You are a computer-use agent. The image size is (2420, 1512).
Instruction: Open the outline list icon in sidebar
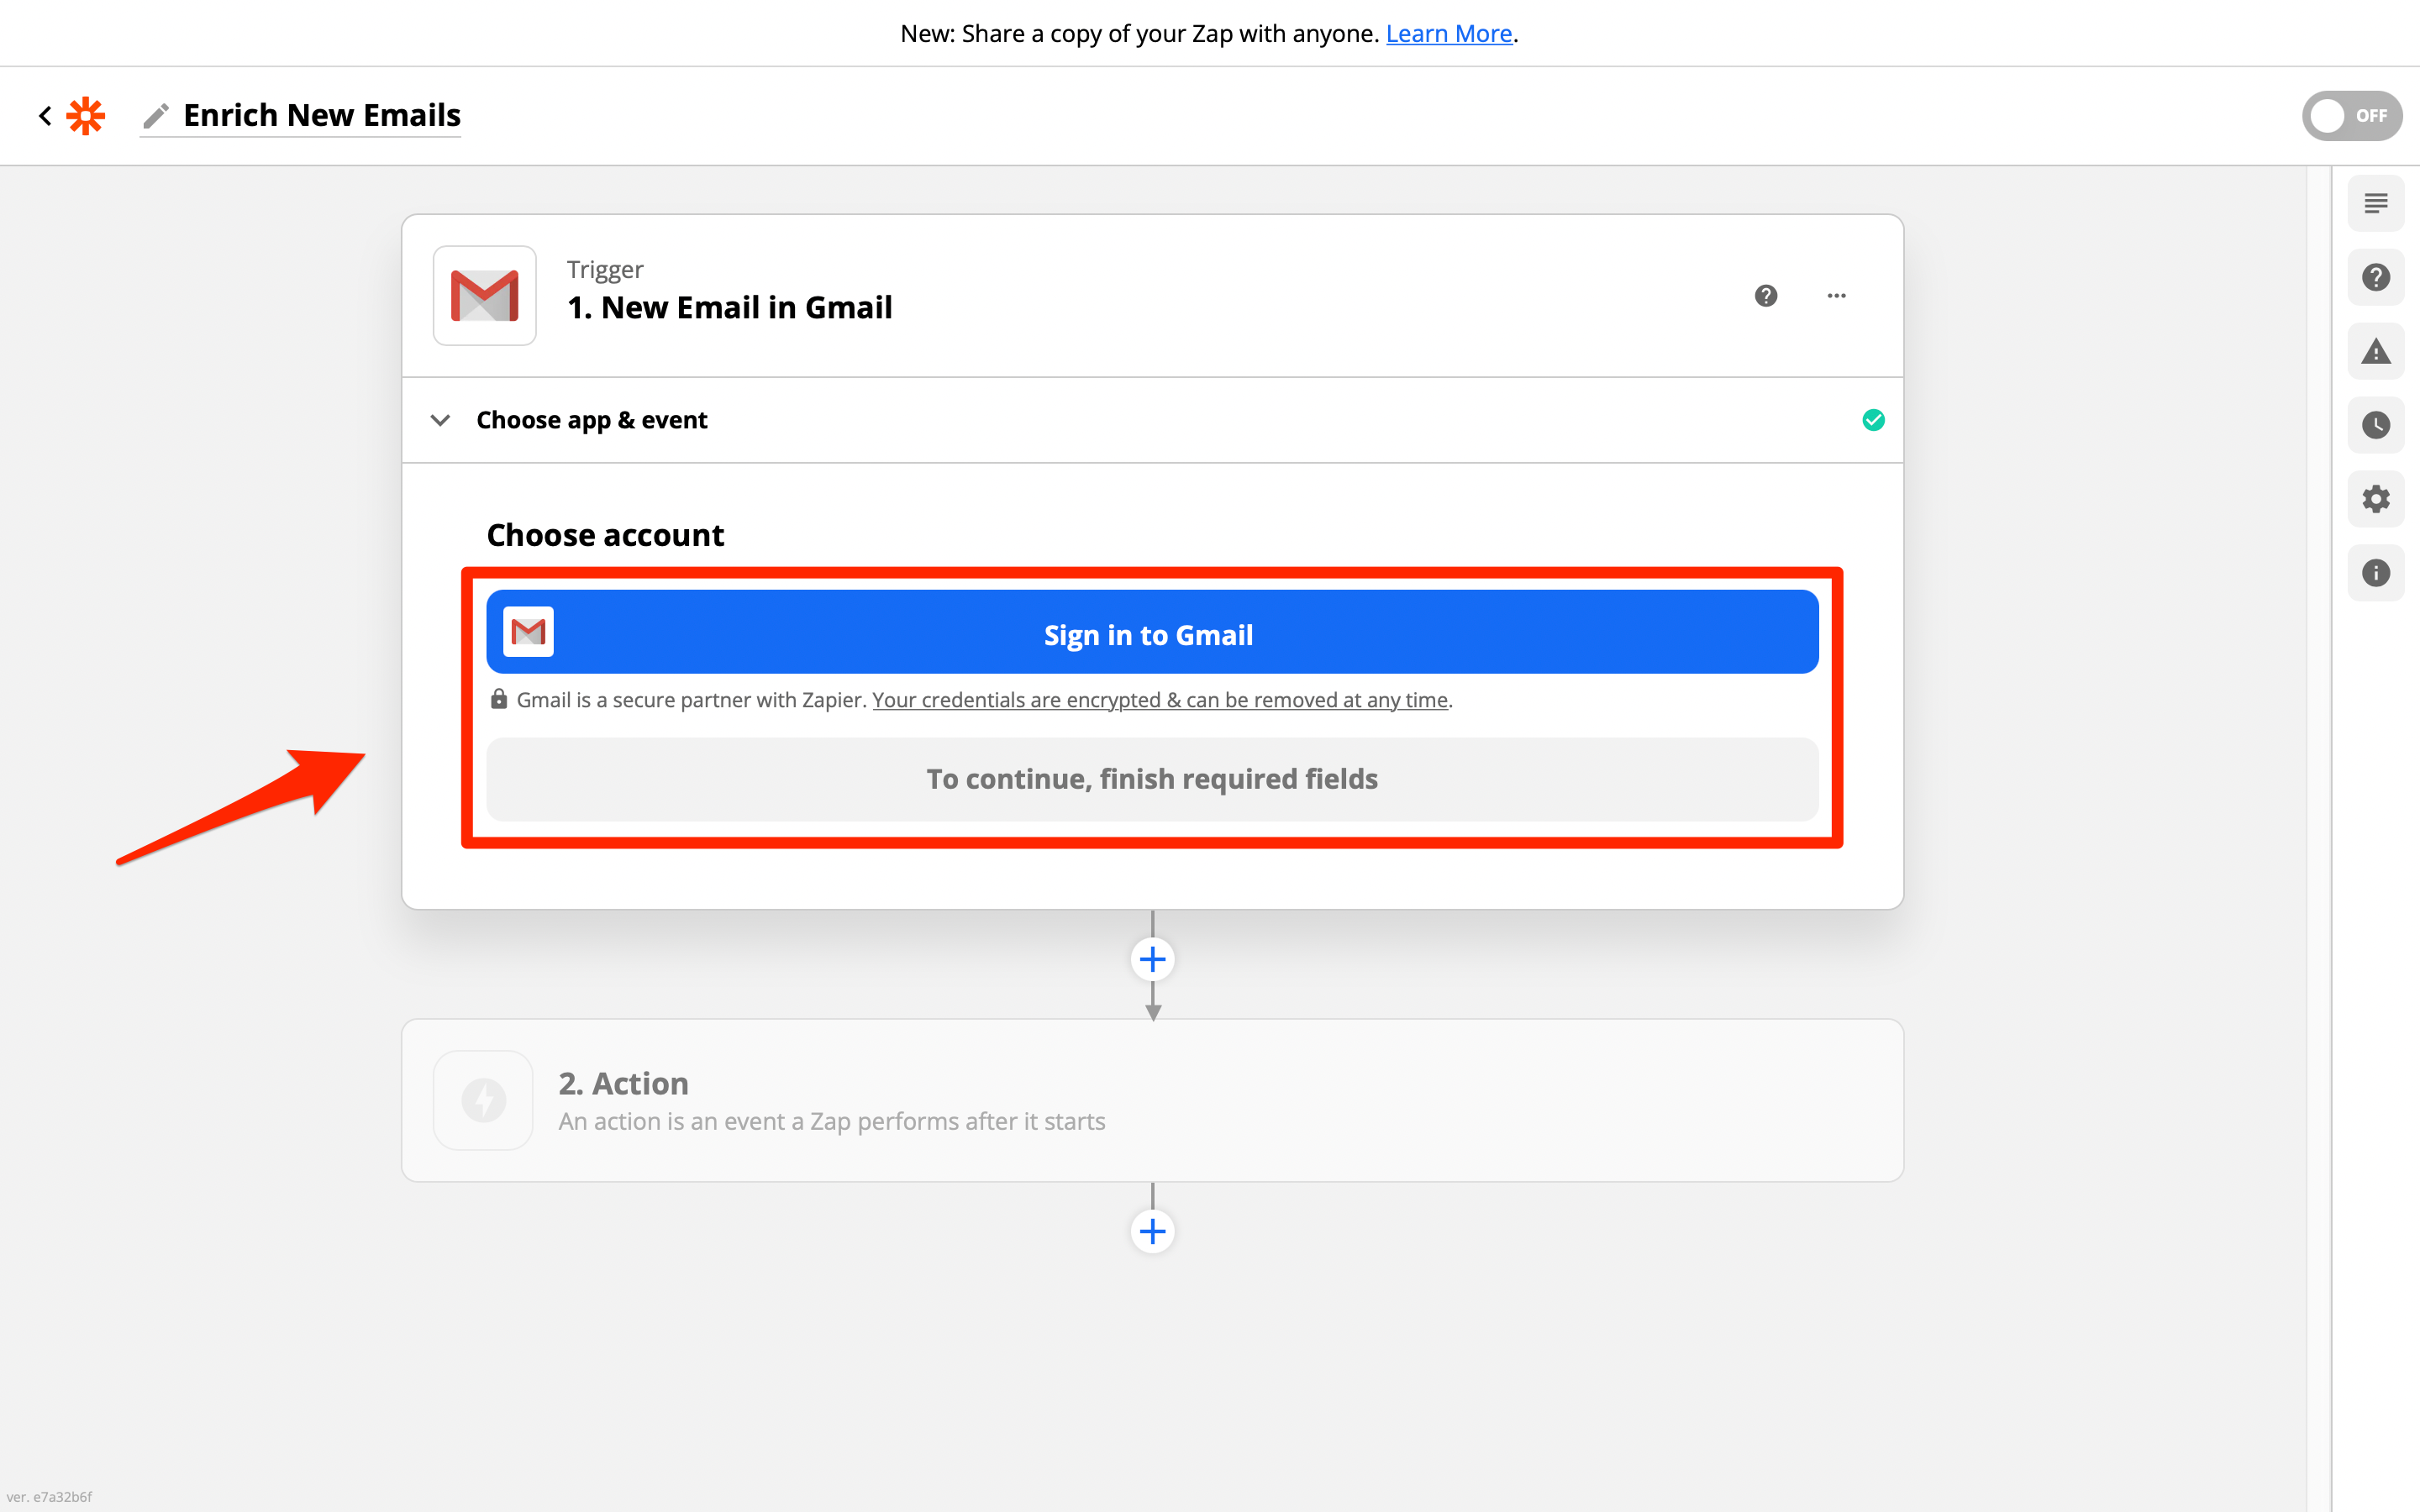click(2375, 204)
